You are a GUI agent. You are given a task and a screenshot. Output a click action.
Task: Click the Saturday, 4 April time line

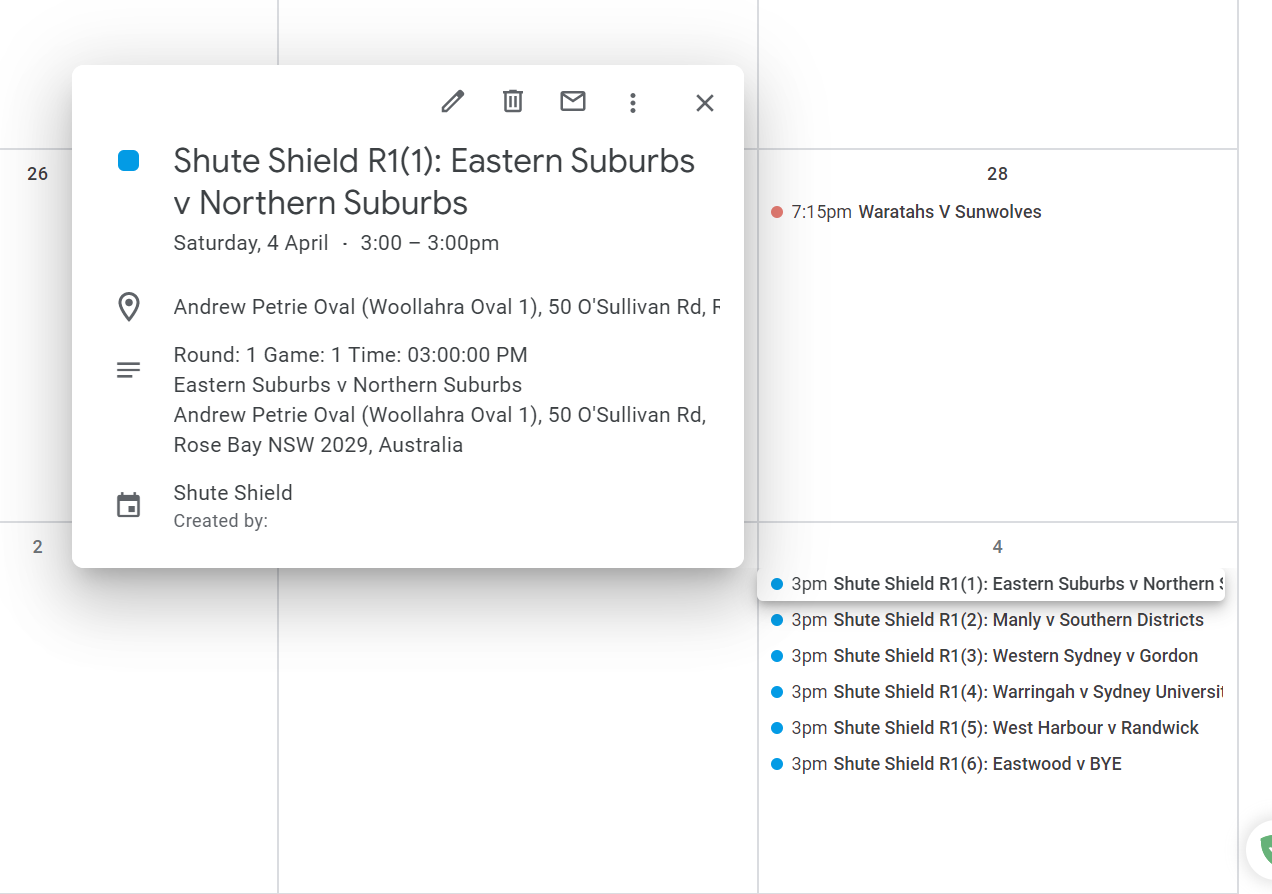[x=336, y=243]
